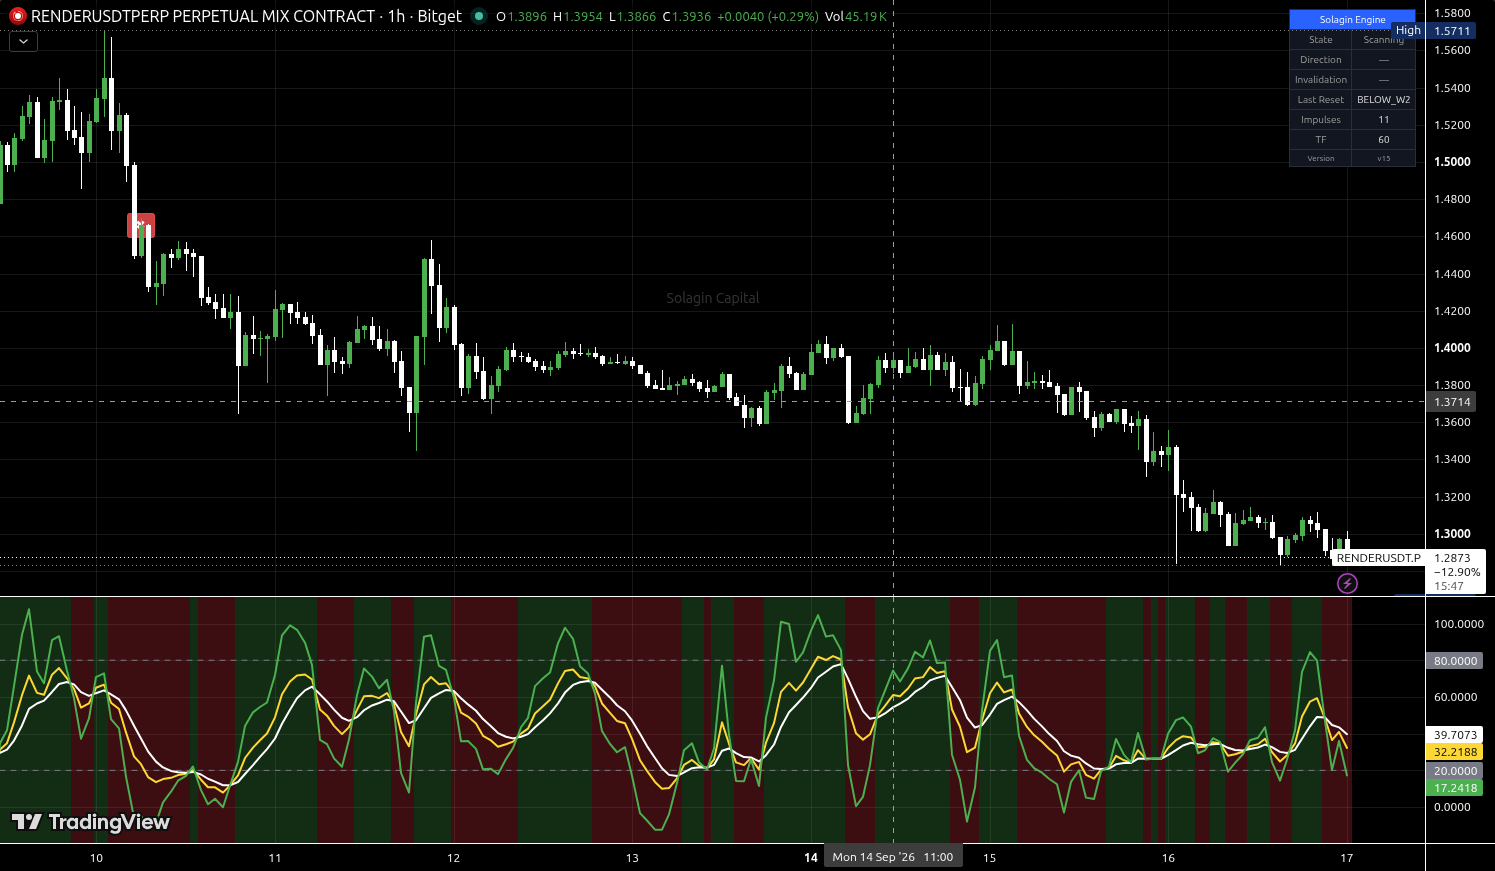Click the v15 version value cell
Screen dimensions: 1495x871
coord(1383,158)
